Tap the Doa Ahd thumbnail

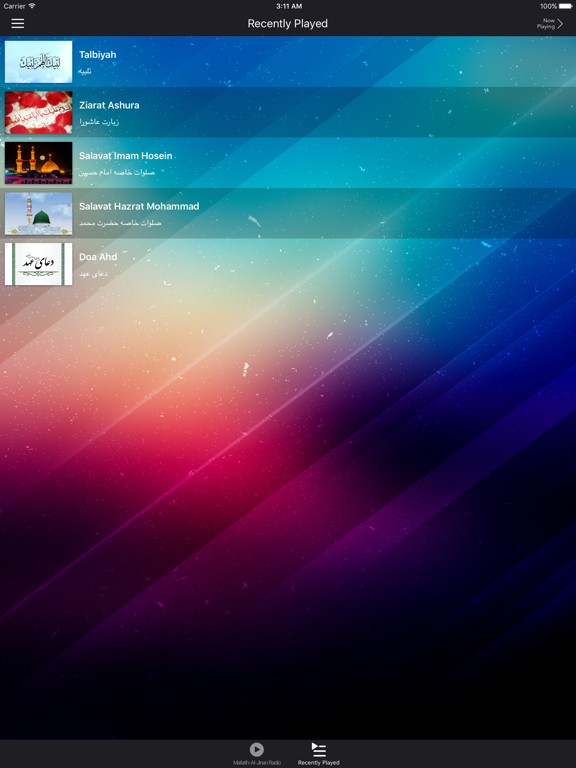click(x=39, y=264)
